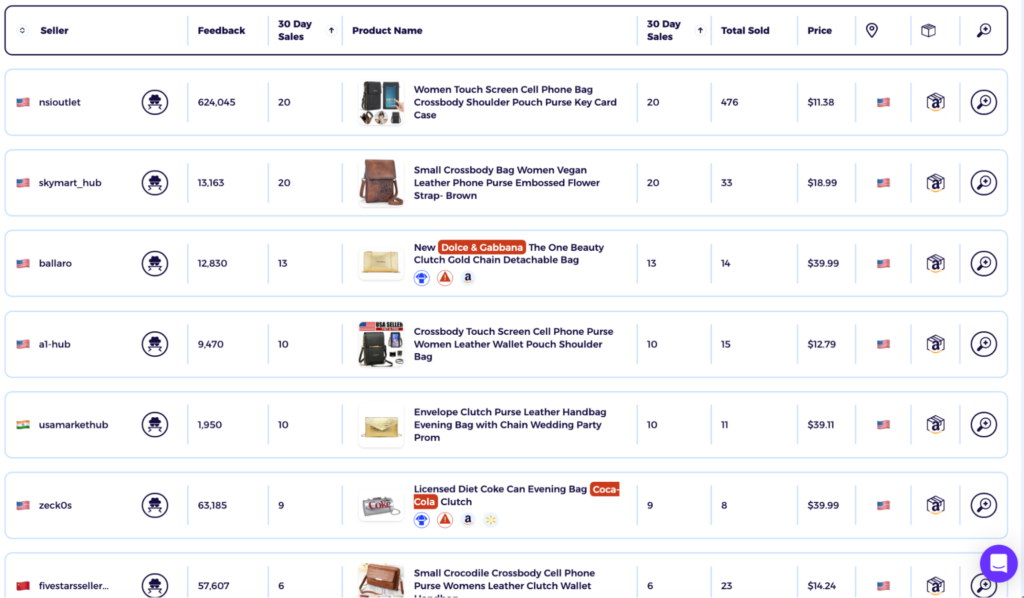Open seller ballaro

[56, 264]
